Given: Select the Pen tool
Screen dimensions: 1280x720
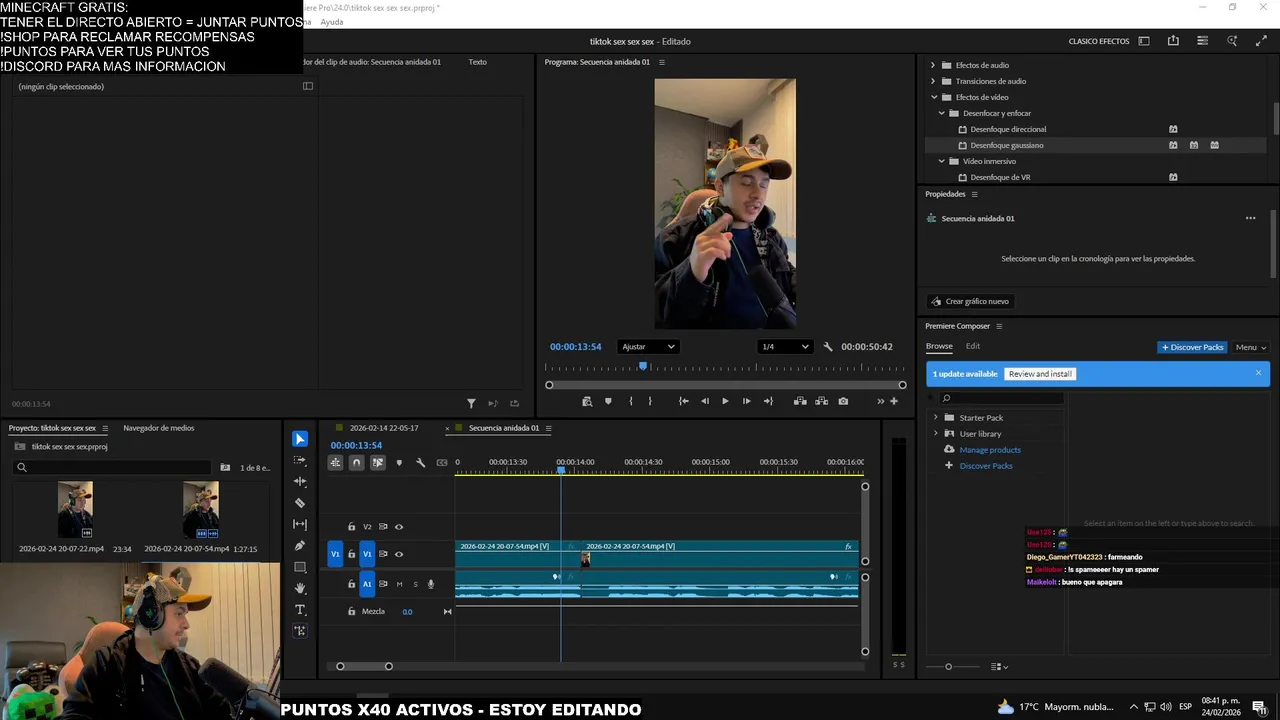Looking at the screenshot, I should tap(300, 546).
